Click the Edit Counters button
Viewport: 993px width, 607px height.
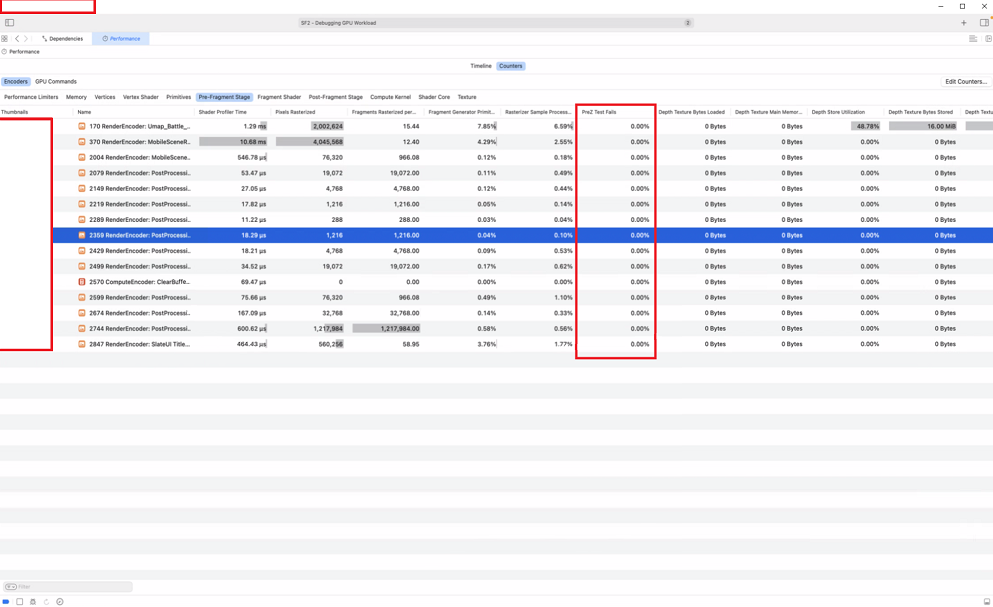click(965, 82)
